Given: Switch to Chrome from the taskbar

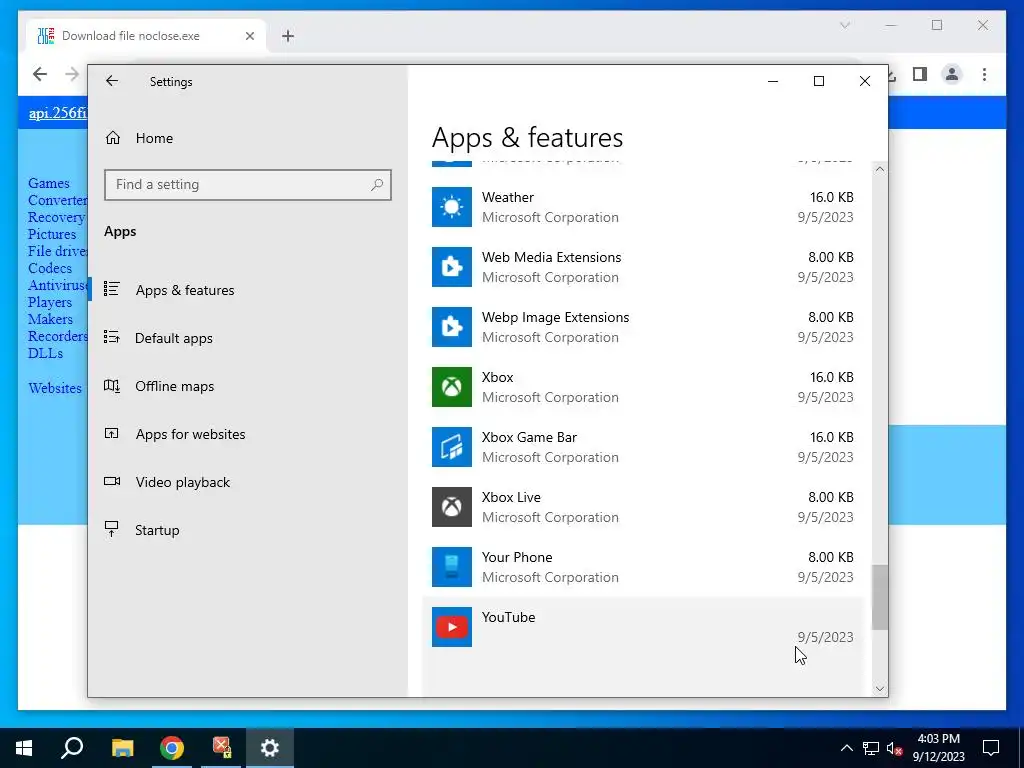Looking at the screenshot, I should click(172, 748).
